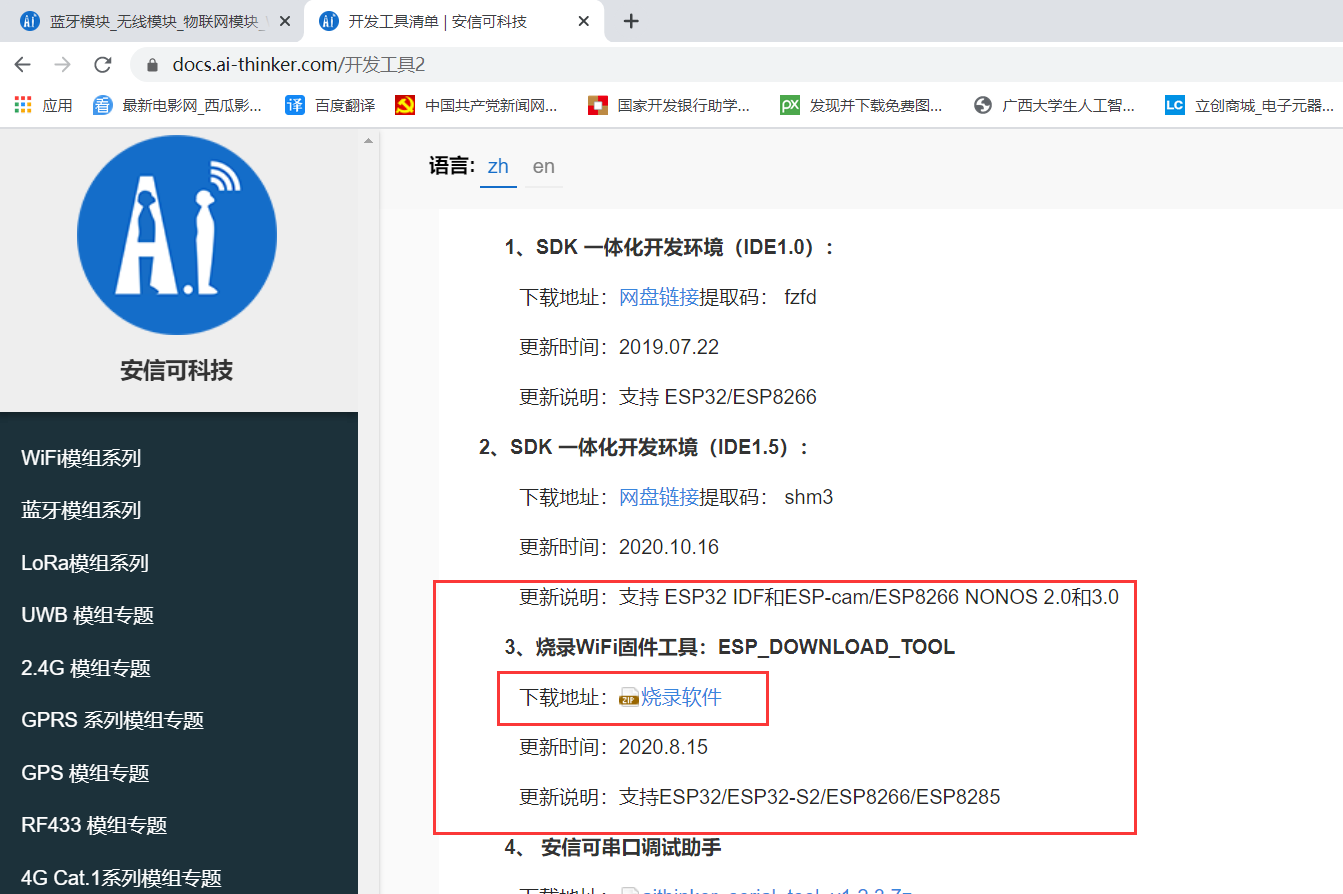Click the 安信可科技 round logo
The width and height of the screenshot is (1343, 894).
[177, 235]
